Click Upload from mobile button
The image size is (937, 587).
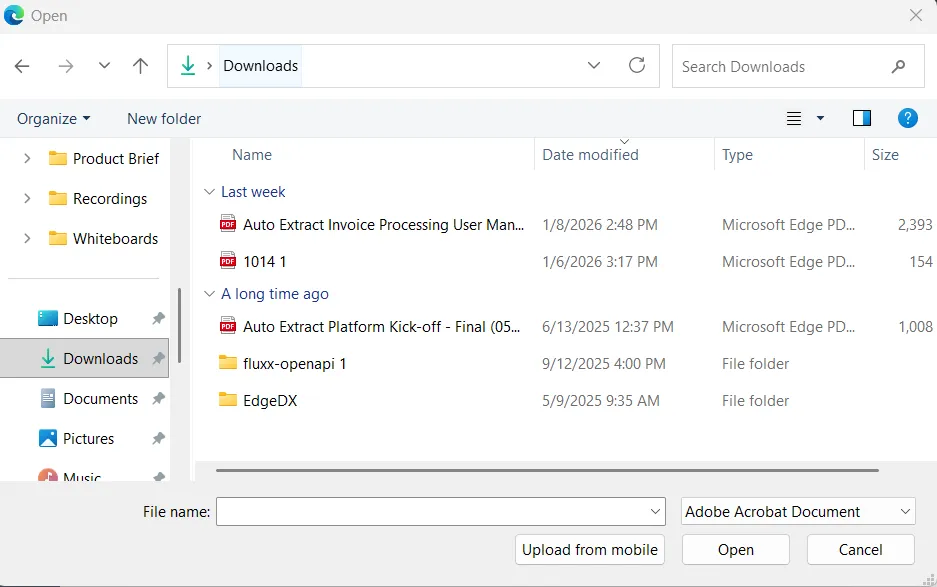pyautogui.click(x=590, y=549)
